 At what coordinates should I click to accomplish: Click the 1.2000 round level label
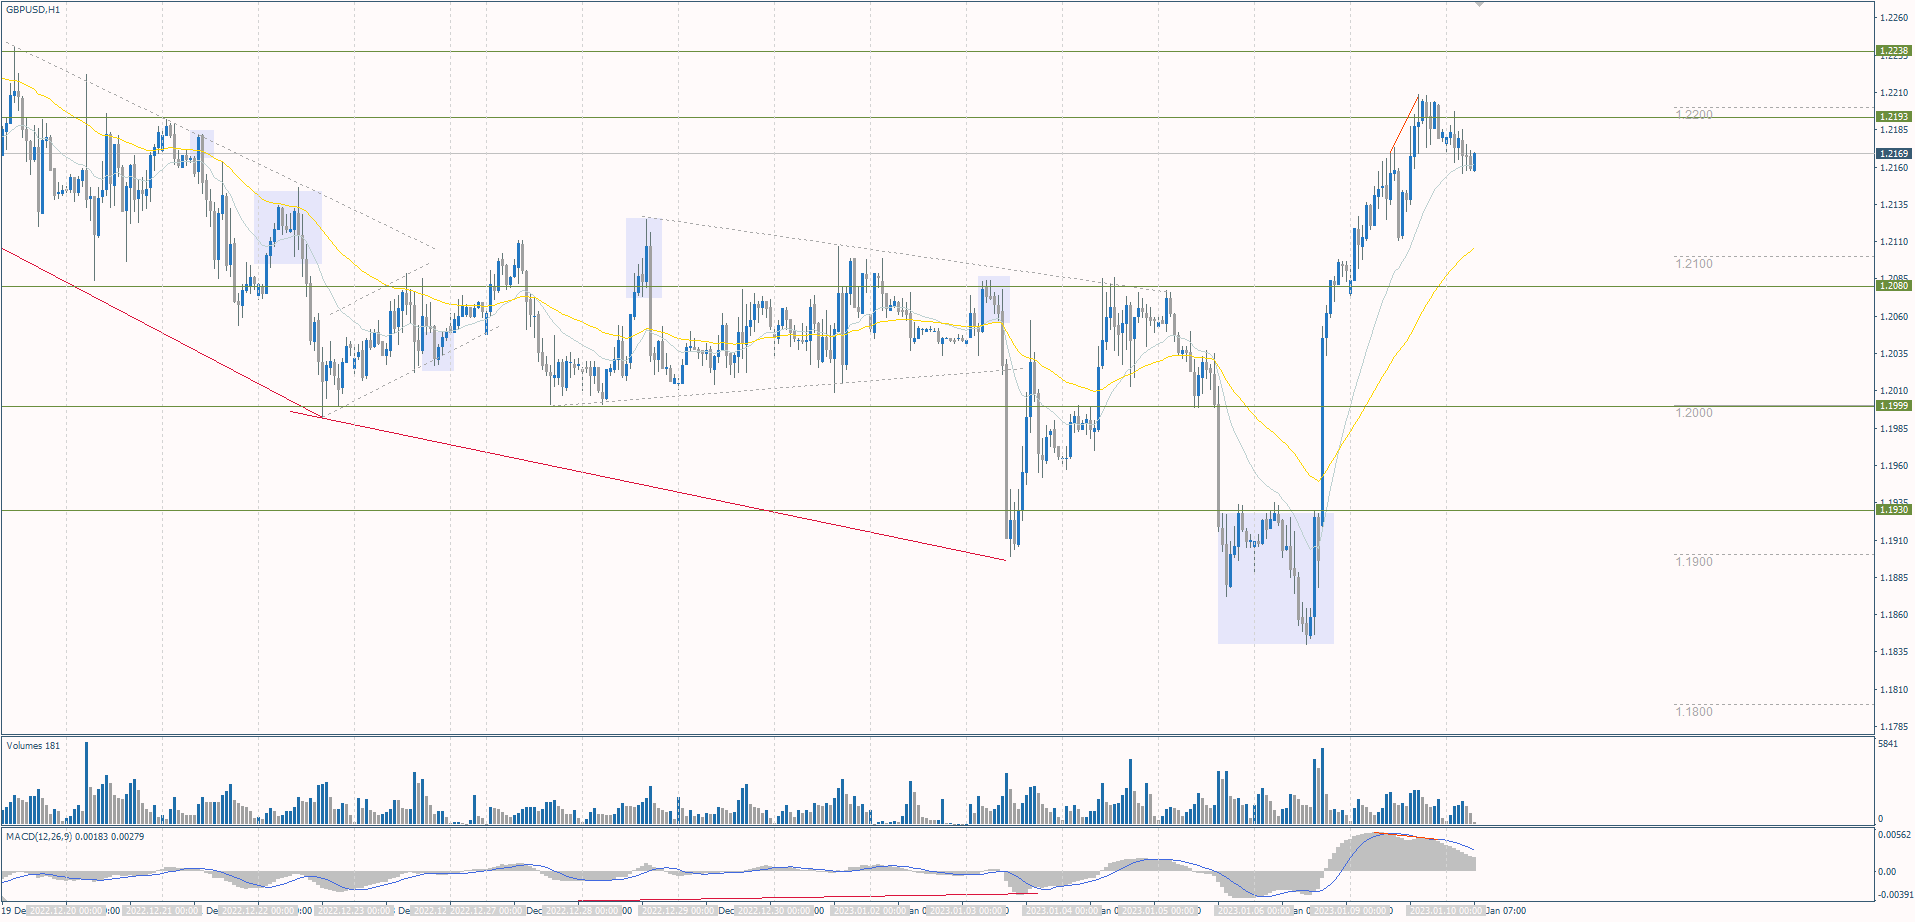1694,413
